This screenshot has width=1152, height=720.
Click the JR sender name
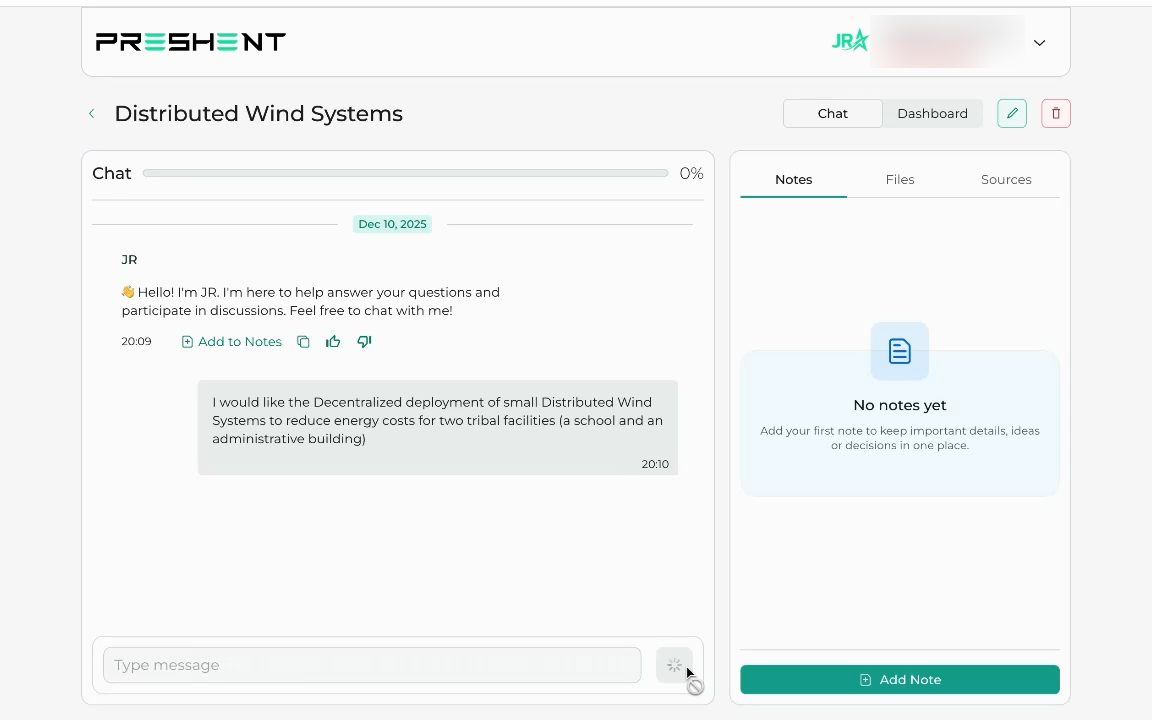click(x=129, y=259)
